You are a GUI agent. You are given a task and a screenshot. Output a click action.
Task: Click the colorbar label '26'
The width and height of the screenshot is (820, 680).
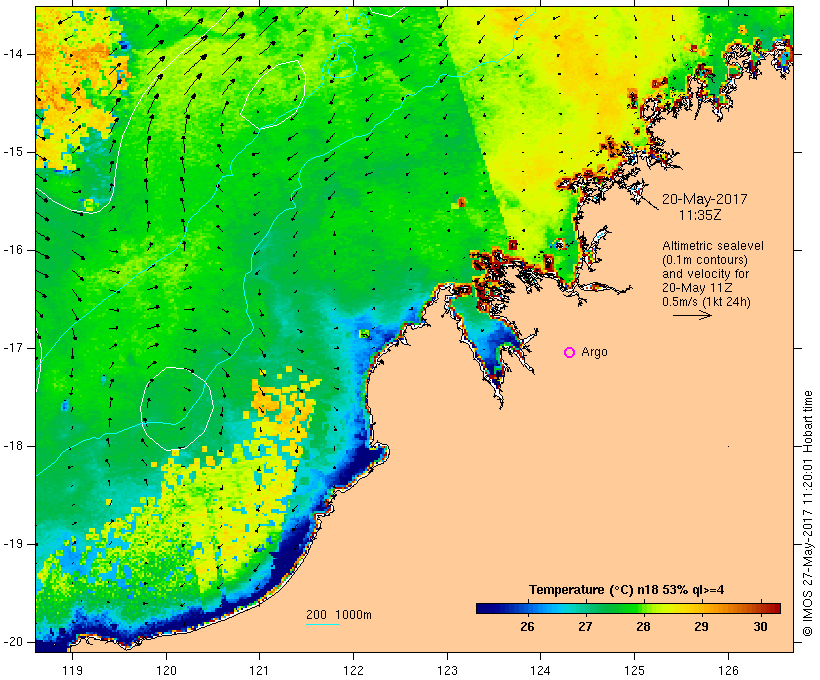pos(527,627)
